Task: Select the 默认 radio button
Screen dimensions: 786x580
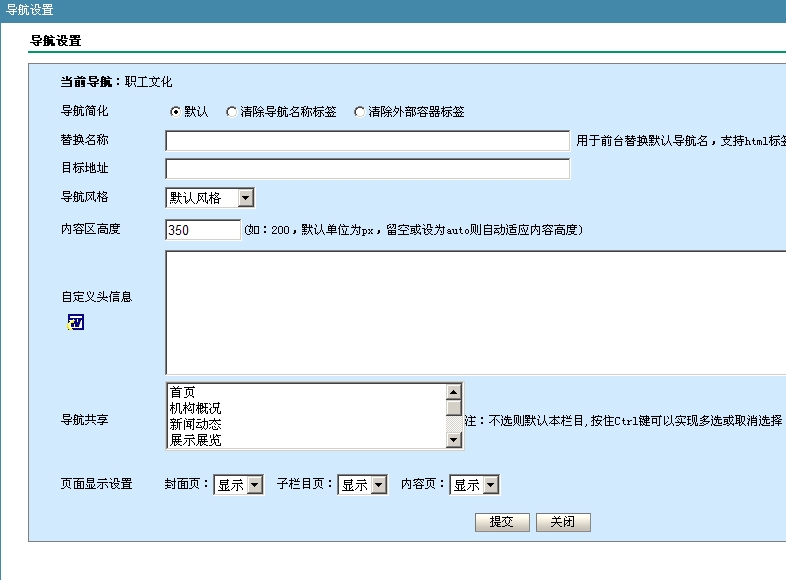Action: 176,112
